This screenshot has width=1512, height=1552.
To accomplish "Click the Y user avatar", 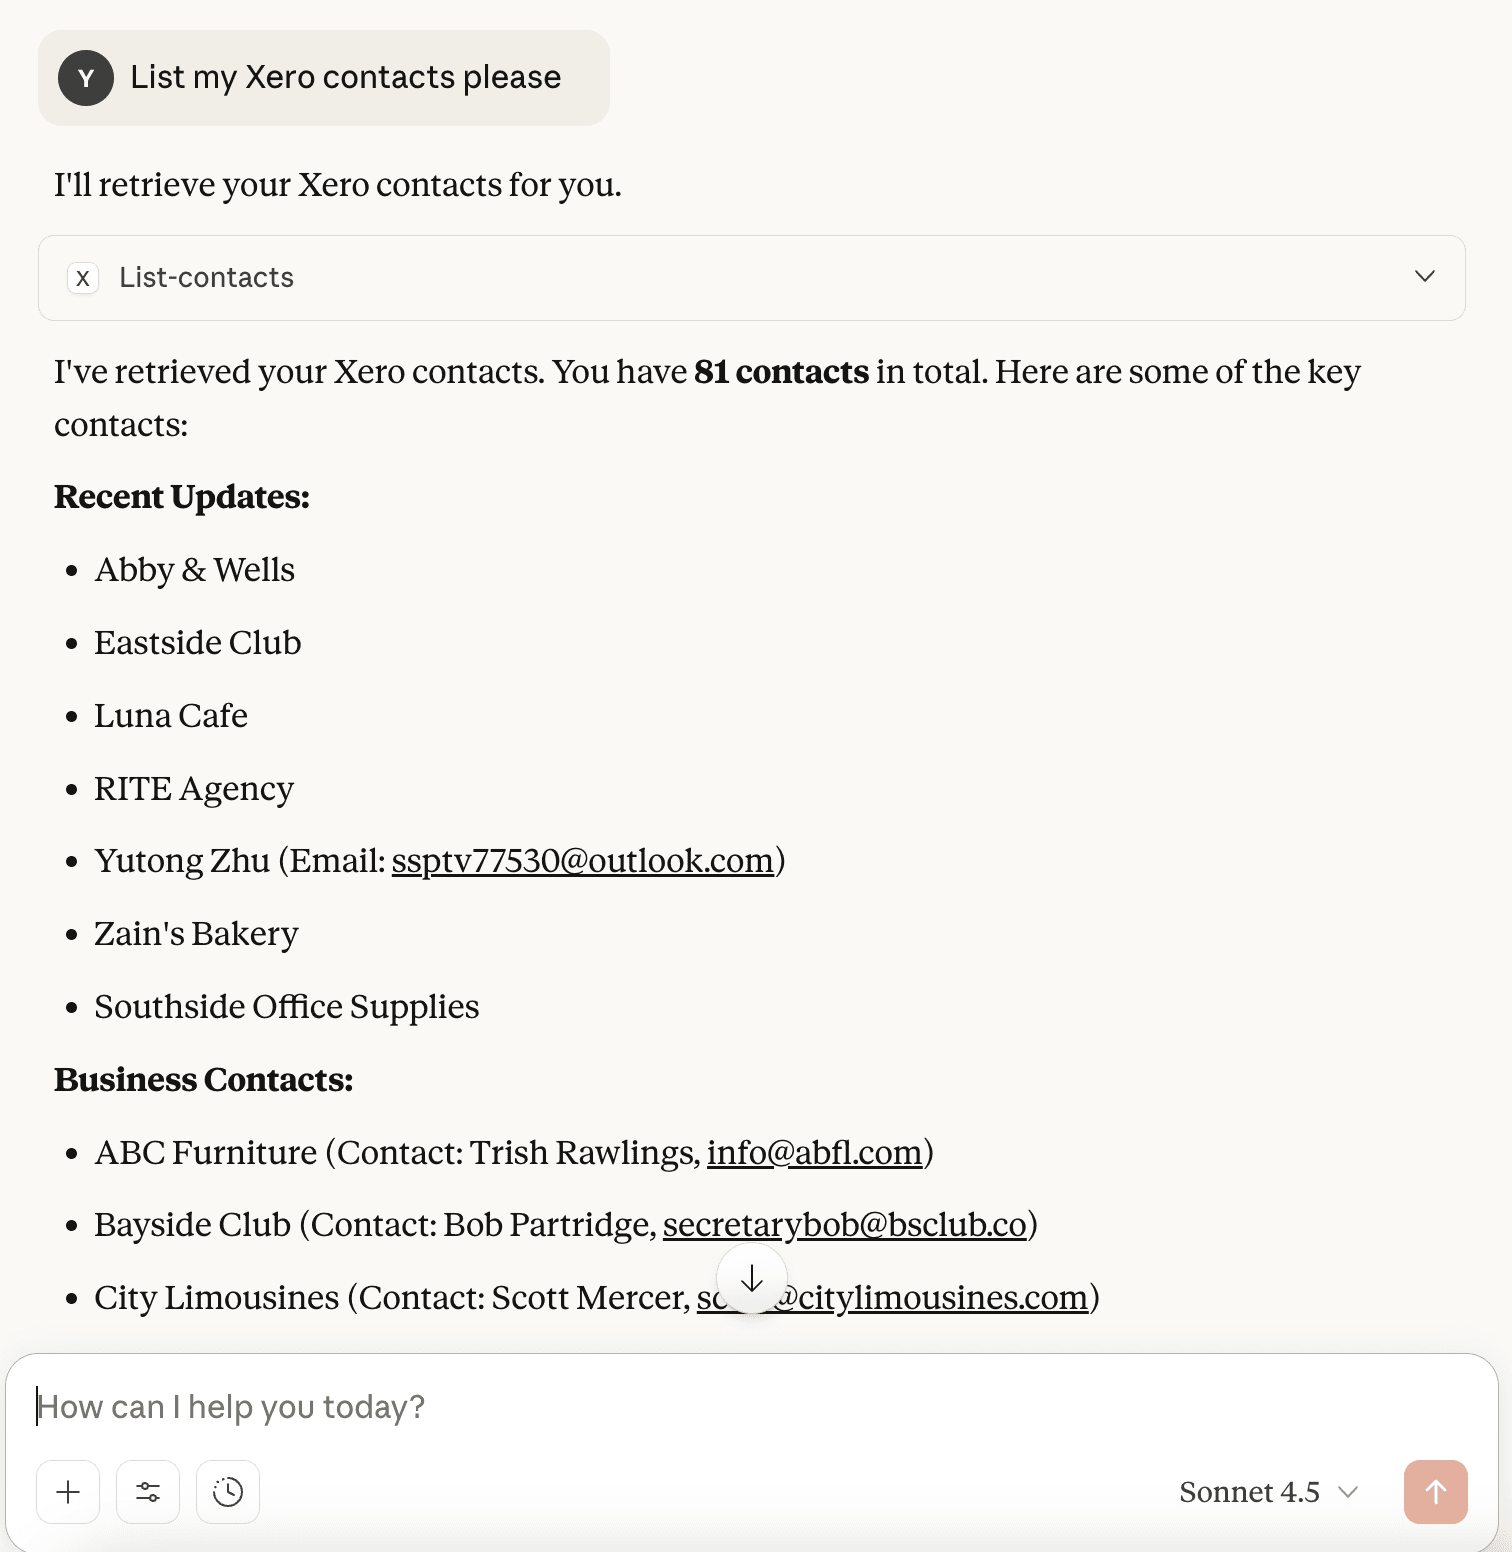I will [x=86, y=78].
